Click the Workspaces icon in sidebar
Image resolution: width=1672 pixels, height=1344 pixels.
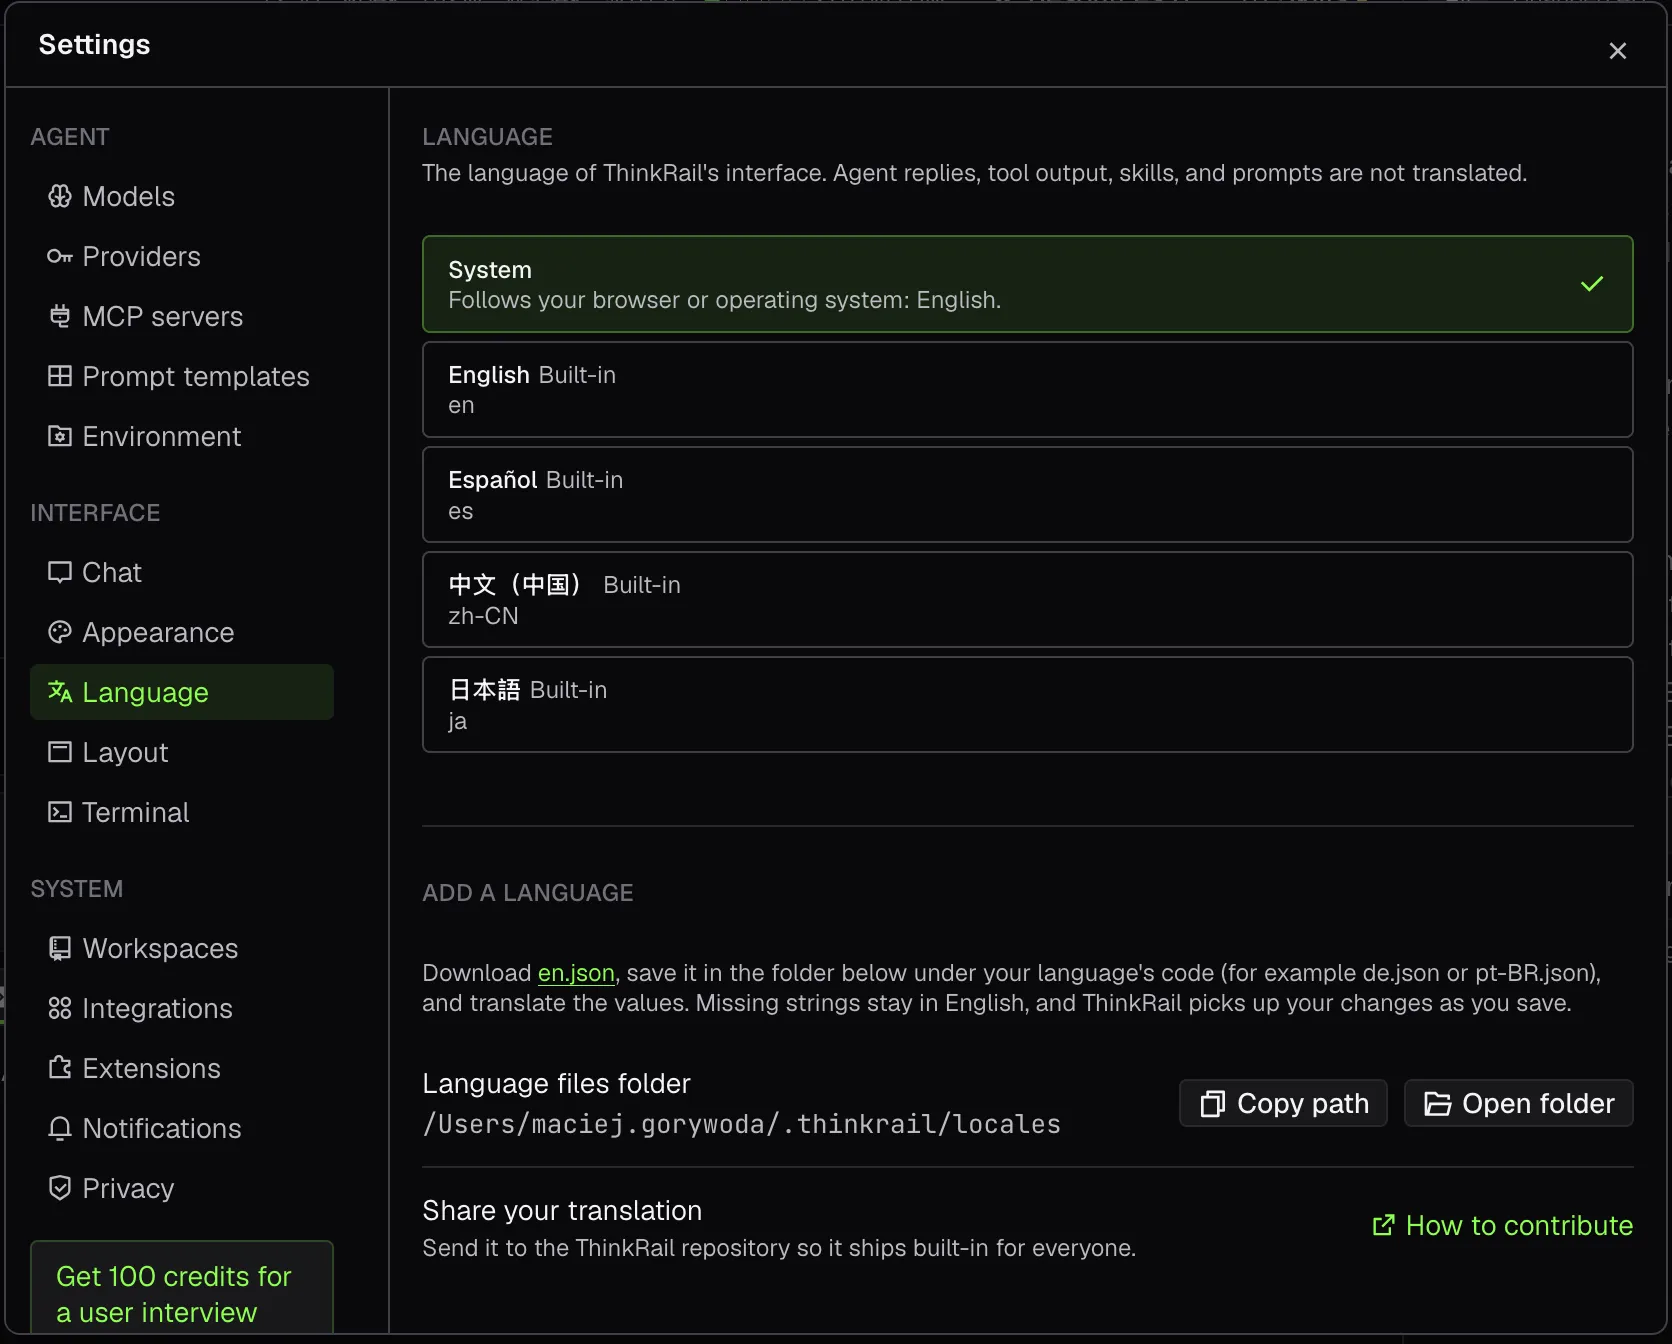(x=60, y=948)
